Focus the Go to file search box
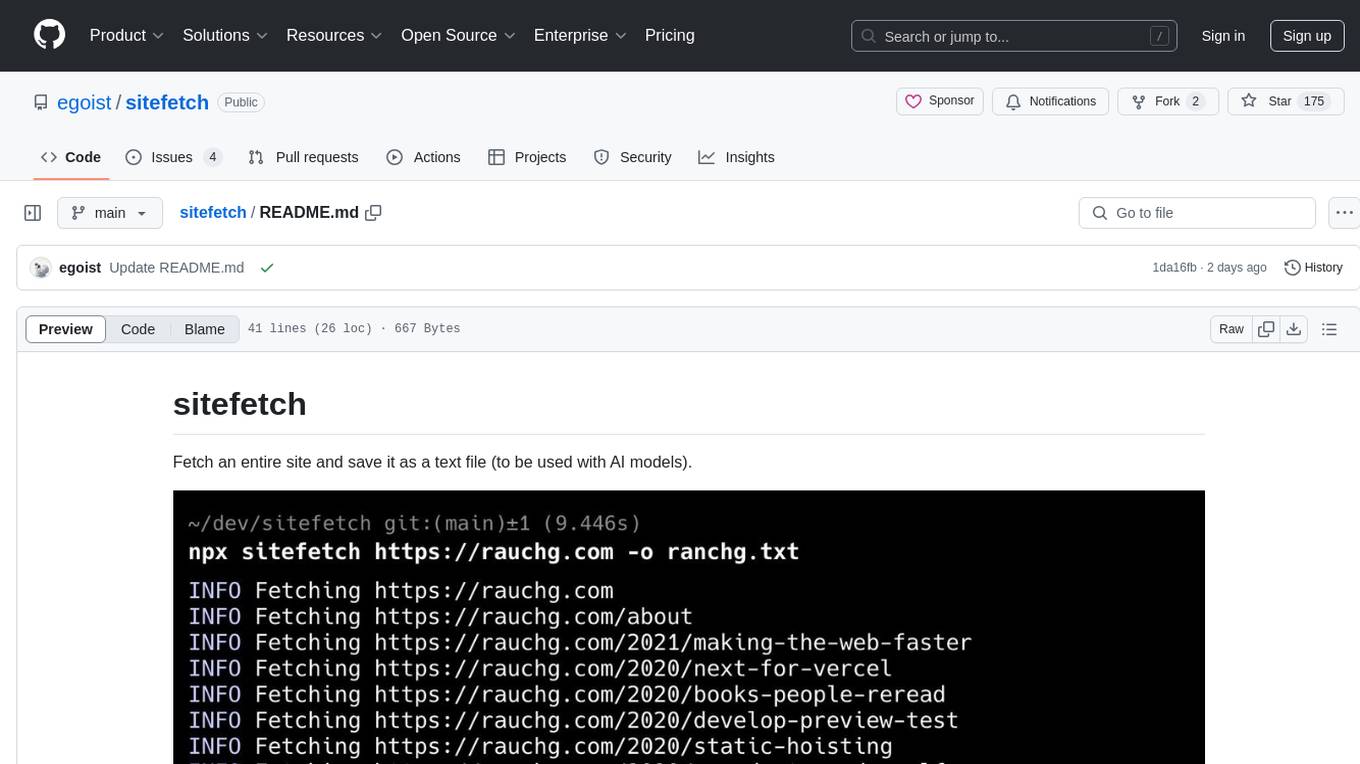Screen dimensions: 1360x764 click(x=1197, y=213)
